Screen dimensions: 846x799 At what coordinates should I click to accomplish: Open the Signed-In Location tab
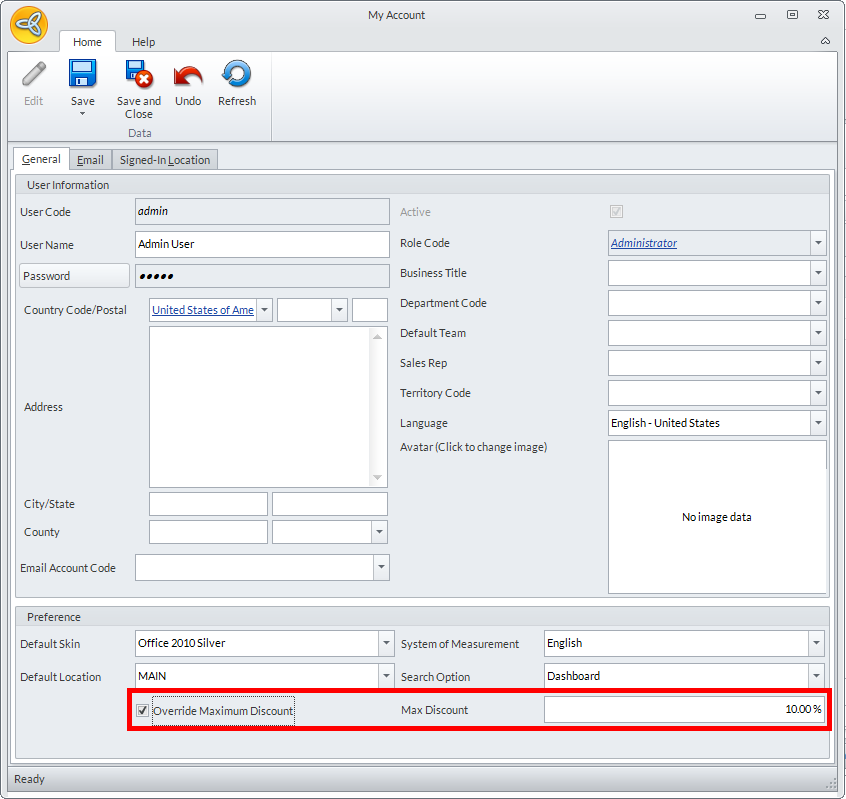coord(165,160)
